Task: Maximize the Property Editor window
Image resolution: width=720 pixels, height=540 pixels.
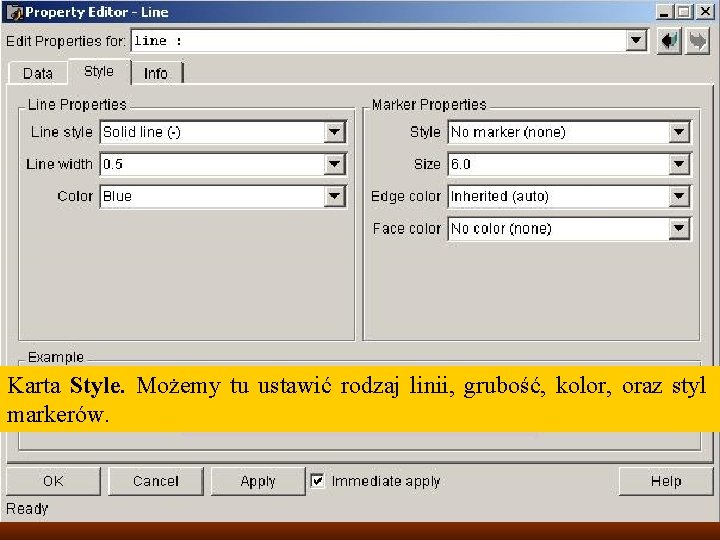Action: coord(684,12)
